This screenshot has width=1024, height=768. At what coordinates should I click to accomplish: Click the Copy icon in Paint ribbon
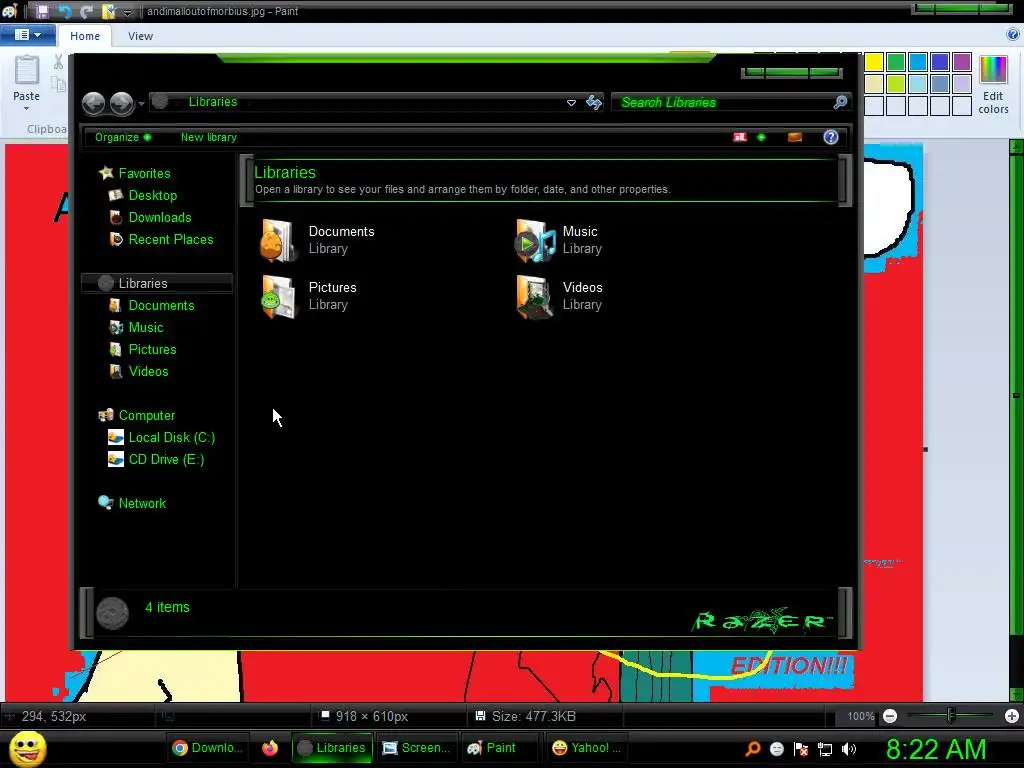58,84
